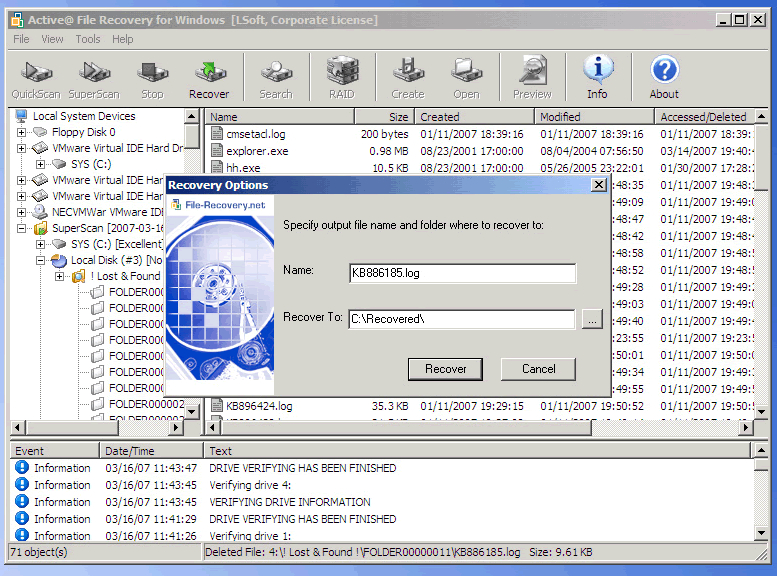Click the File-Recovery.net logo in dialog

[x=219, y=205]
